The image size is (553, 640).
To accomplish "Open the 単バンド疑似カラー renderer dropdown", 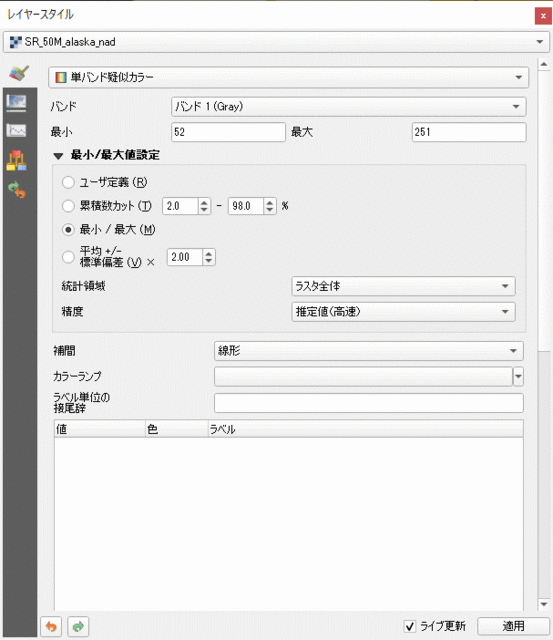I will (289, 77).
